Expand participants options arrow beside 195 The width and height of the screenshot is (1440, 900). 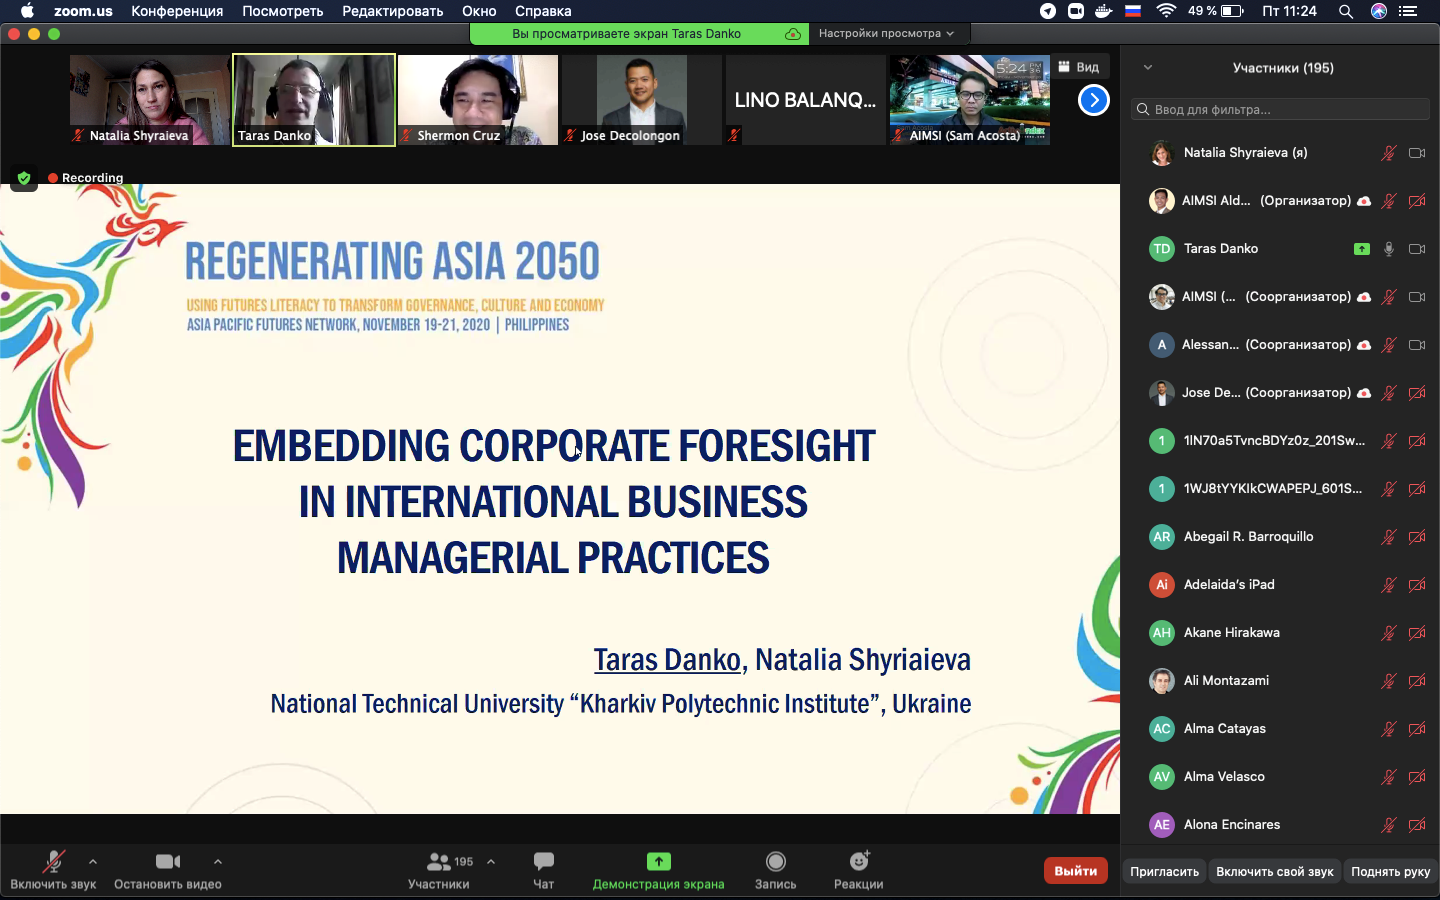pos(491,861)
